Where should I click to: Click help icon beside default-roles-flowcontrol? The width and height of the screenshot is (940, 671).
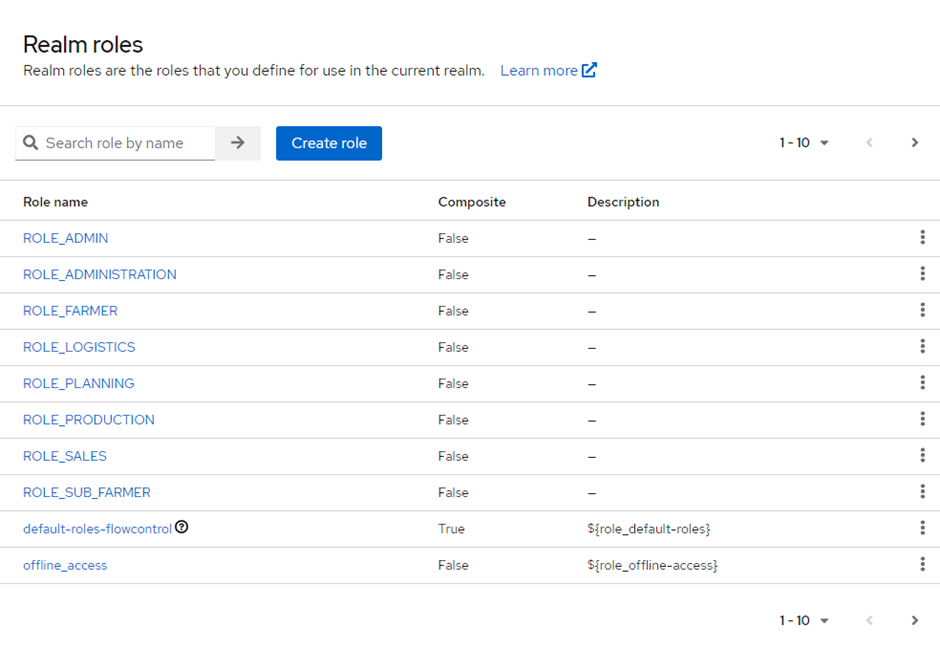pyautogui.click(x=182, y=527)
